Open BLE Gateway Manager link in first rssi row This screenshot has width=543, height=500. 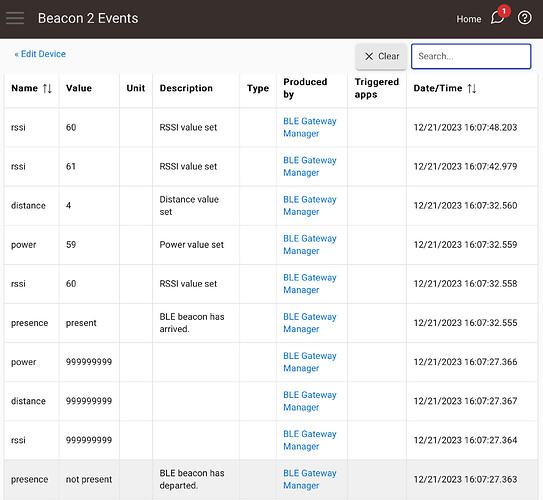coord(310,127)
